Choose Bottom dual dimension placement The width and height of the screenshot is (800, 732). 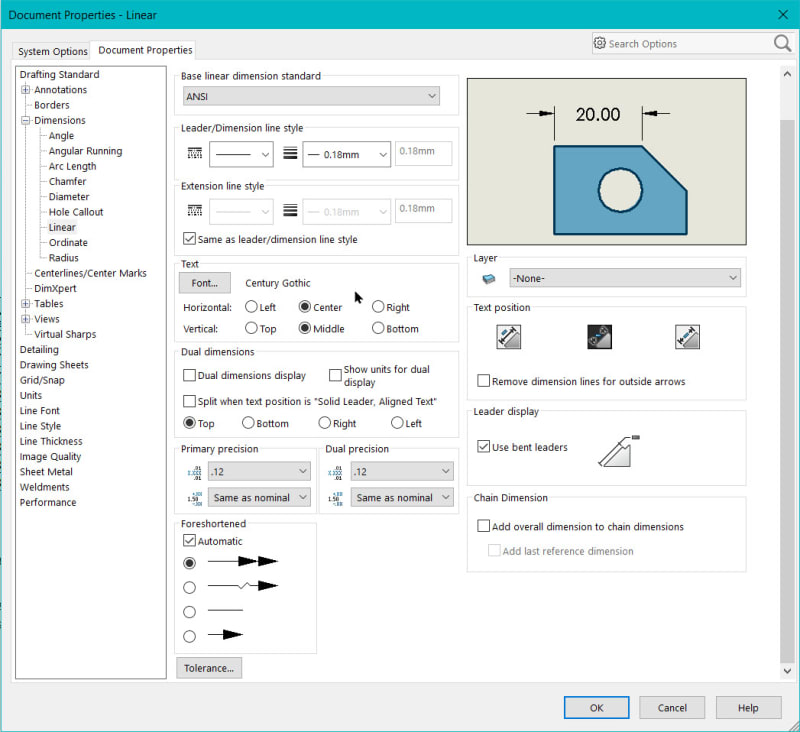[248, 423]
